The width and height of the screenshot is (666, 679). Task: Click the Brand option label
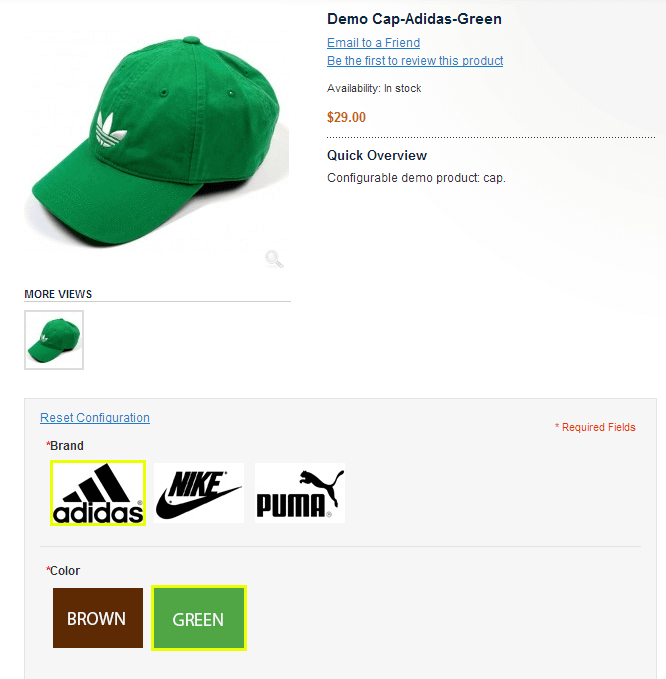click(65, 446)
